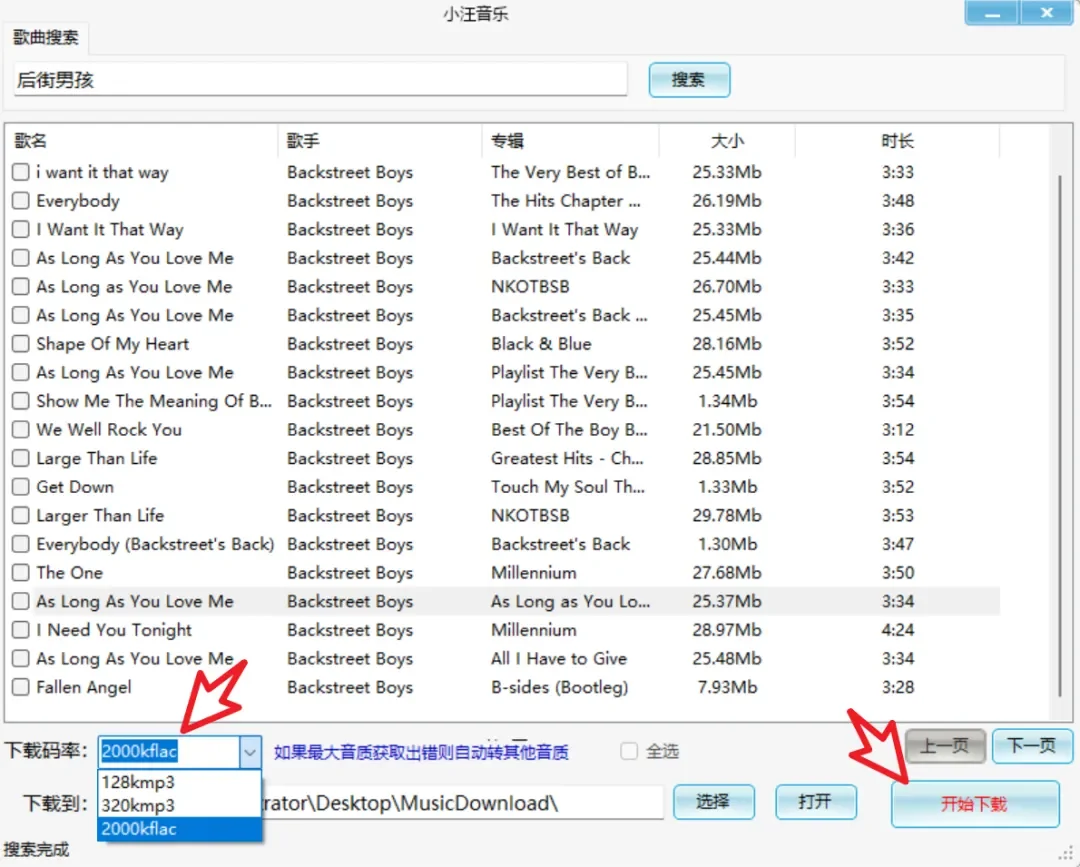Screen dimensions: 1080x867
Task: Select the All I Have to Give album
Action: (x=559, y=658)
